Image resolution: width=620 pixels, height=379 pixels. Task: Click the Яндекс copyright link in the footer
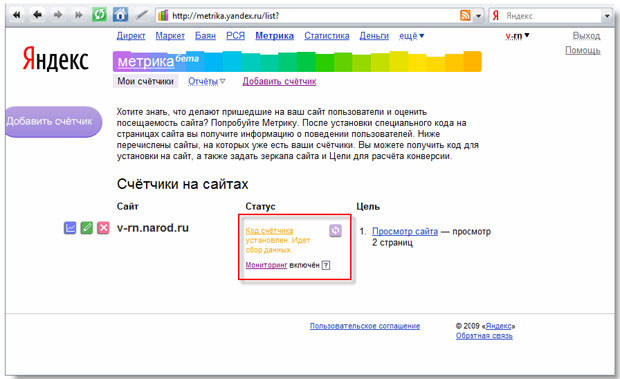(x=499, y=326)
